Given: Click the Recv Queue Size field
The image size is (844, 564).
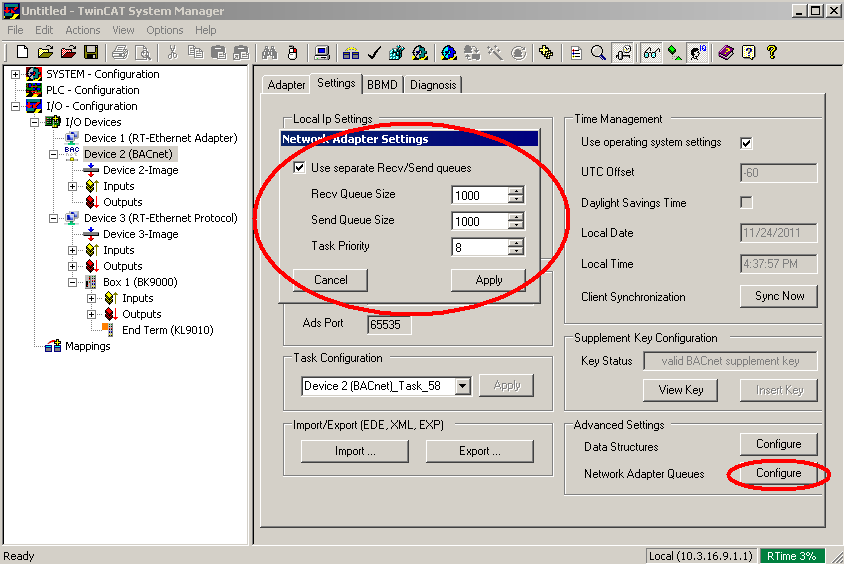Looking at the screenshot, I should [480, 195].
